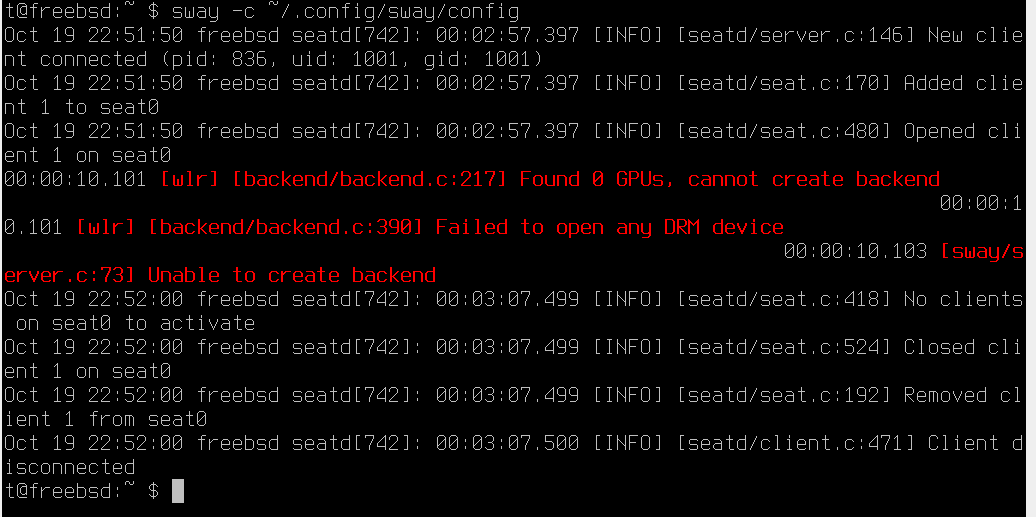This screenshot has width=1036, height=517.
Task: Click the '[backend/backend.c:390]' source reference
Action: click(x=286, y=227)
